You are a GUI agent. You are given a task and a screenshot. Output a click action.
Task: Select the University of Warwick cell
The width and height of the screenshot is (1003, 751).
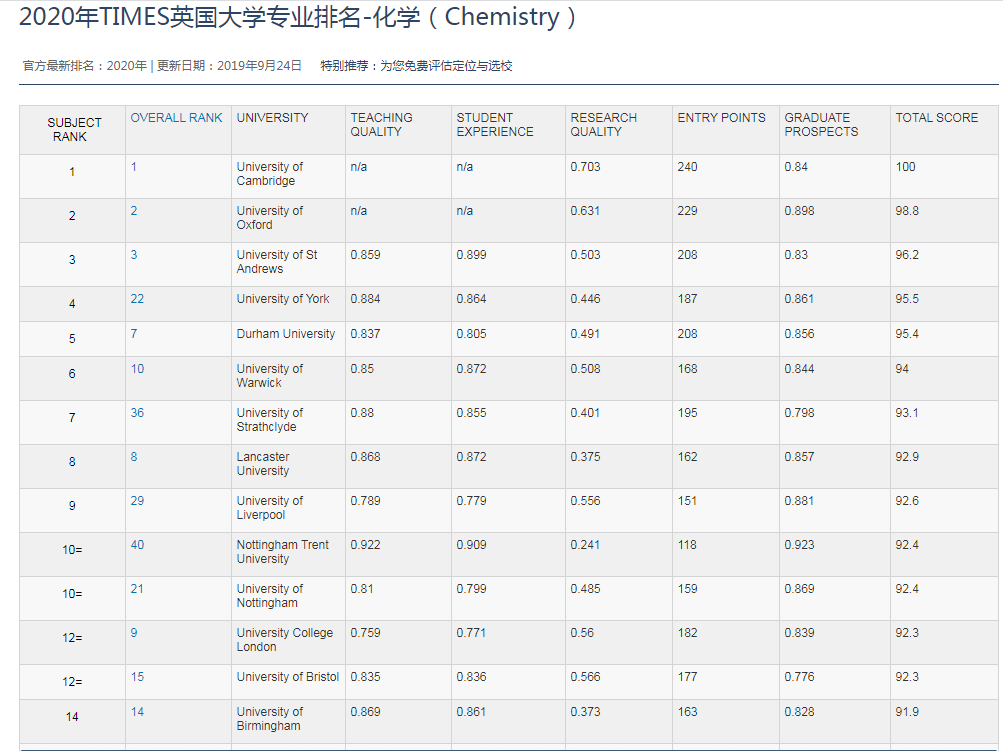tap(288, 379)
